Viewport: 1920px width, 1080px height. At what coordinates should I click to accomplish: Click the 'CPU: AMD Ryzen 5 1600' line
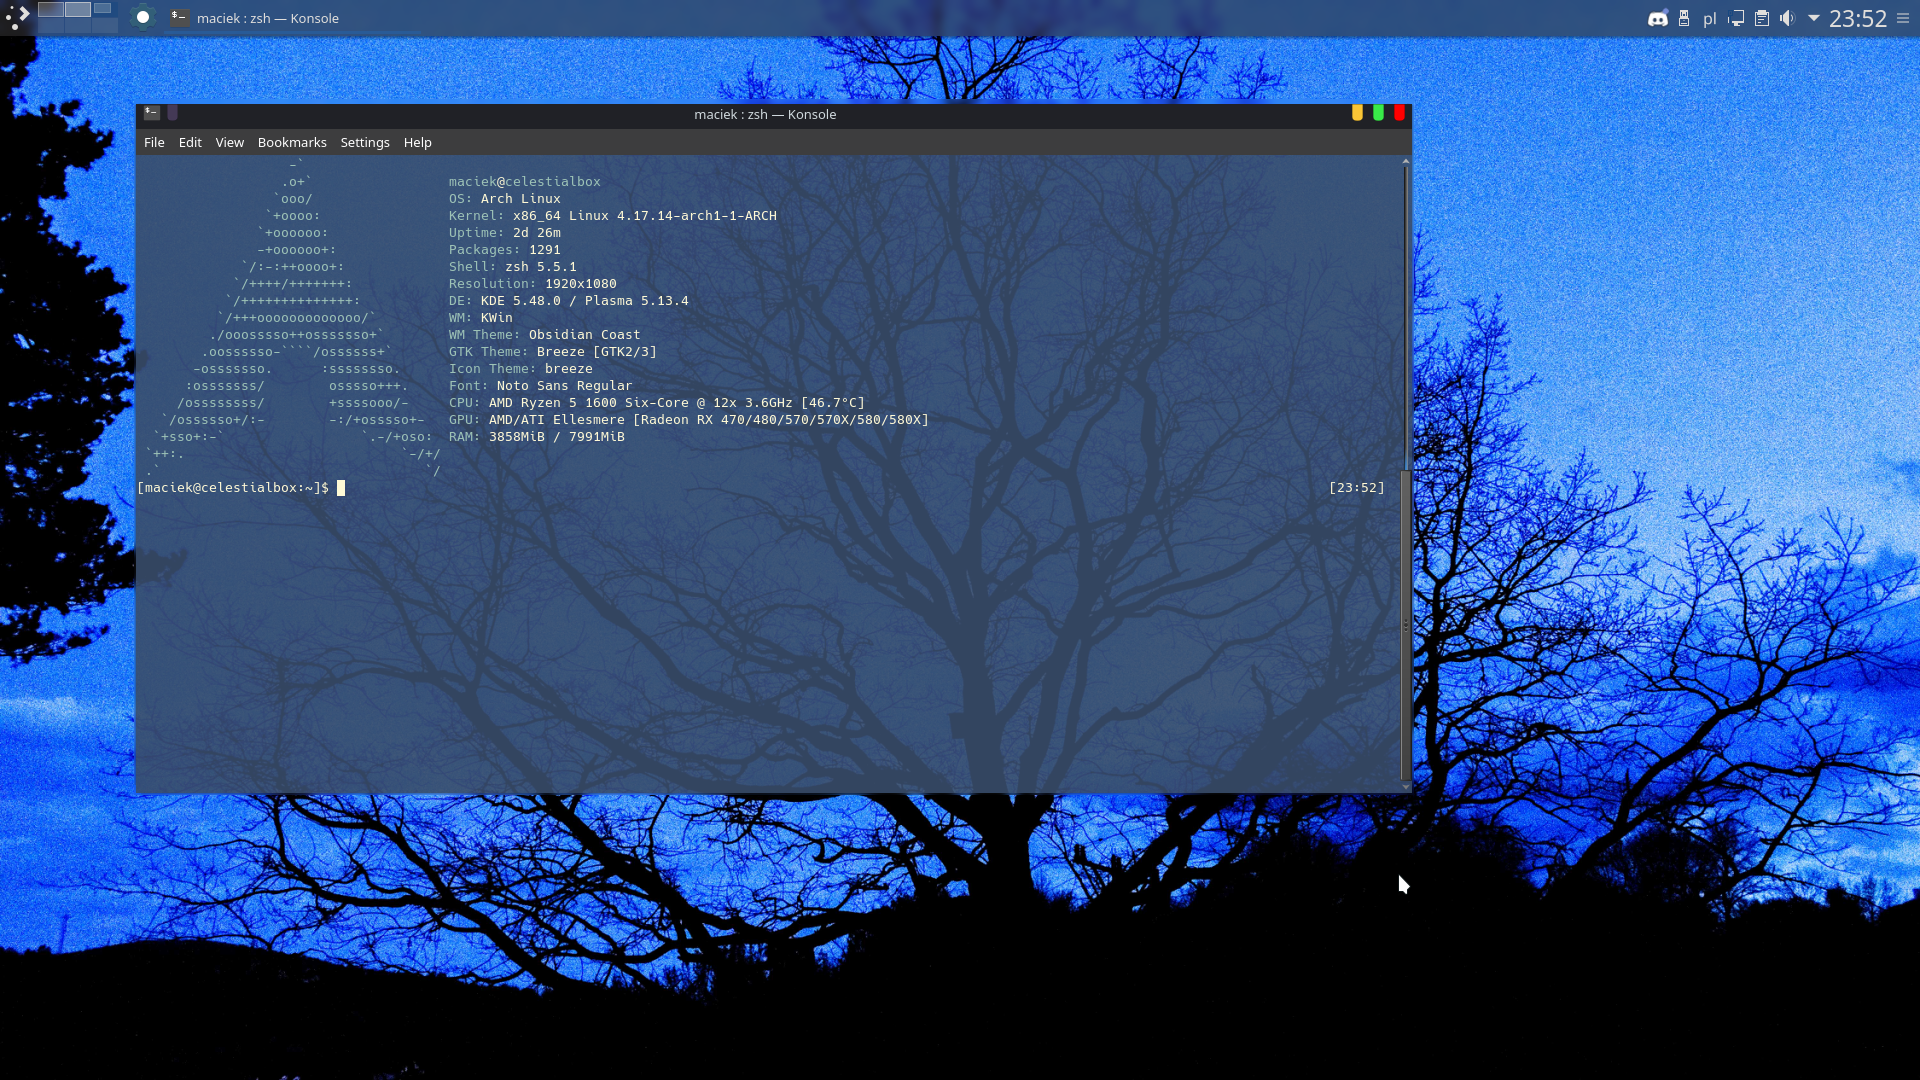(657, 403)
